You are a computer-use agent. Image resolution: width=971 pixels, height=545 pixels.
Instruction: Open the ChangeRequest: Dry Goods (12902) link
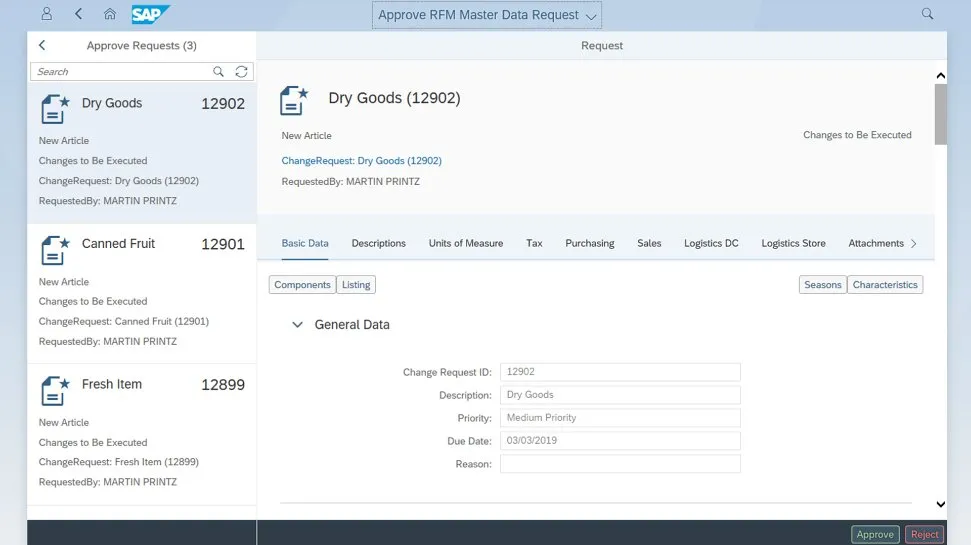pyautogui.click(x=361, y=160)
